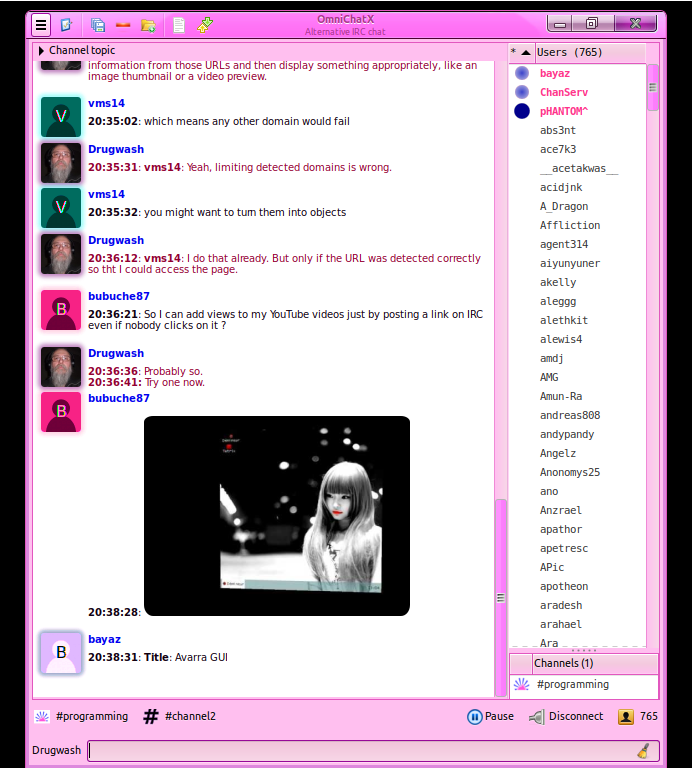The height and width of the screenshot is (768, 692).
Task: Select user abs3nt
Action: tap(558, 130)
